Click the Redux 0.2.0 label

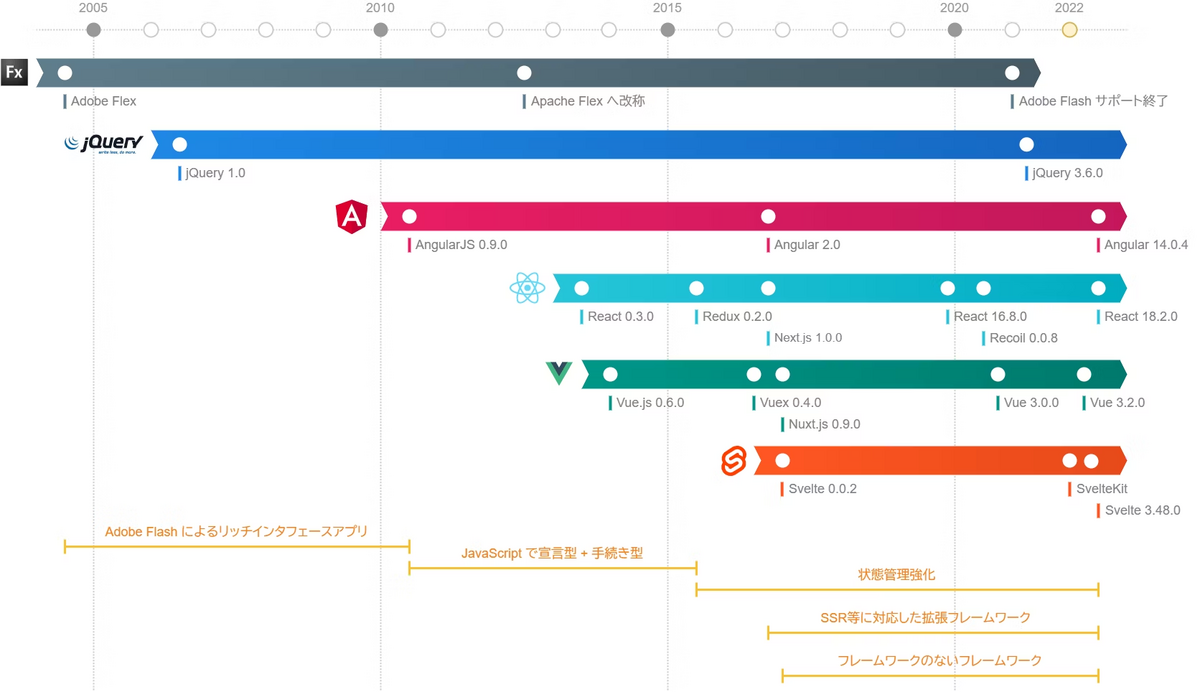pyautogui.click(x=737, y=317)
